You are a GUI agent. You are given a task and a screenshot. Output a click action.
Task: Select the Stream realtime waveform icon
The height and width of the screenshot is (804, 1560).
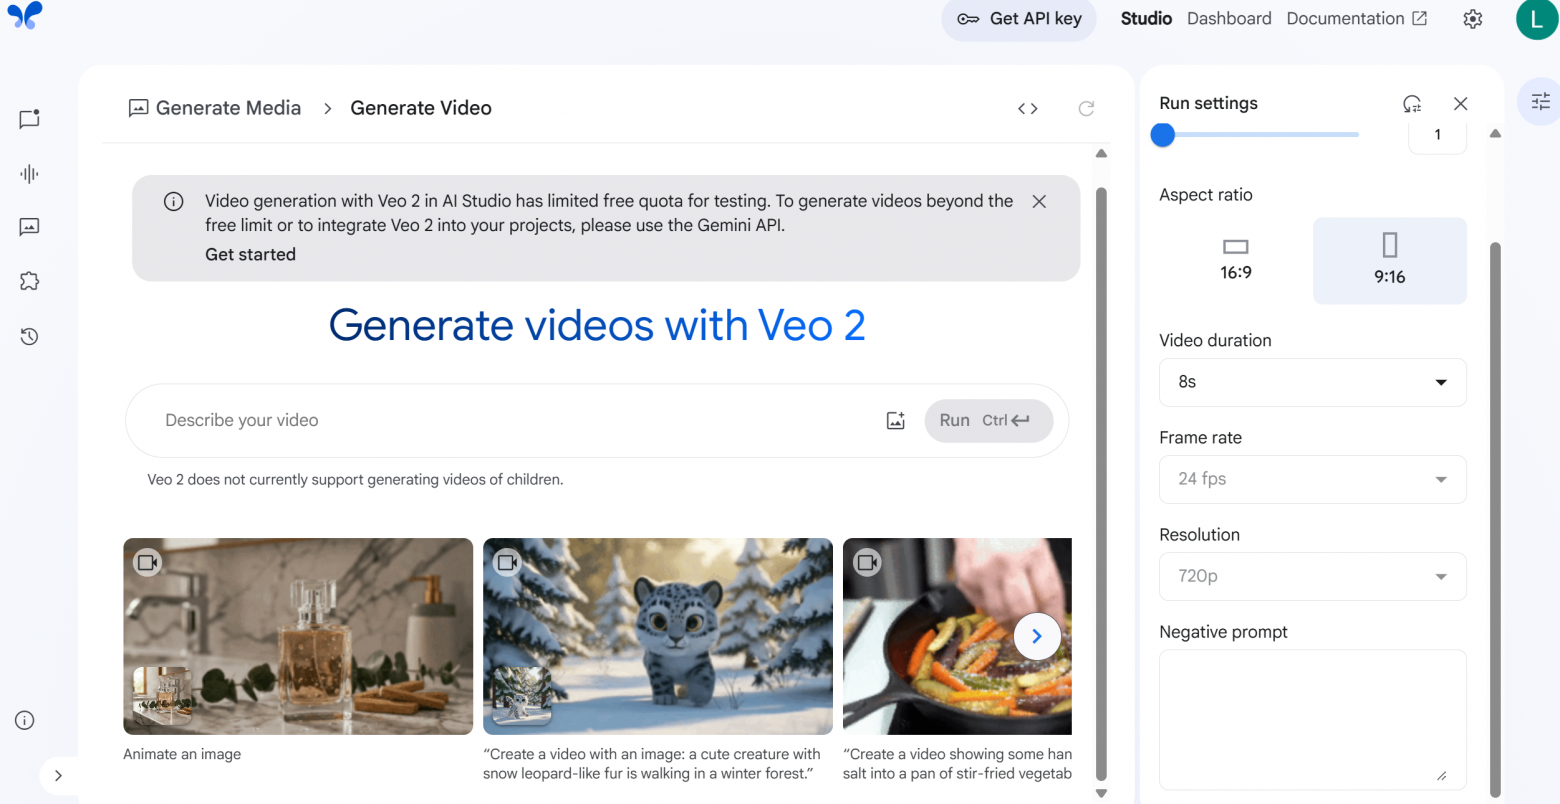pyautogui.click(x=28, y=173)
